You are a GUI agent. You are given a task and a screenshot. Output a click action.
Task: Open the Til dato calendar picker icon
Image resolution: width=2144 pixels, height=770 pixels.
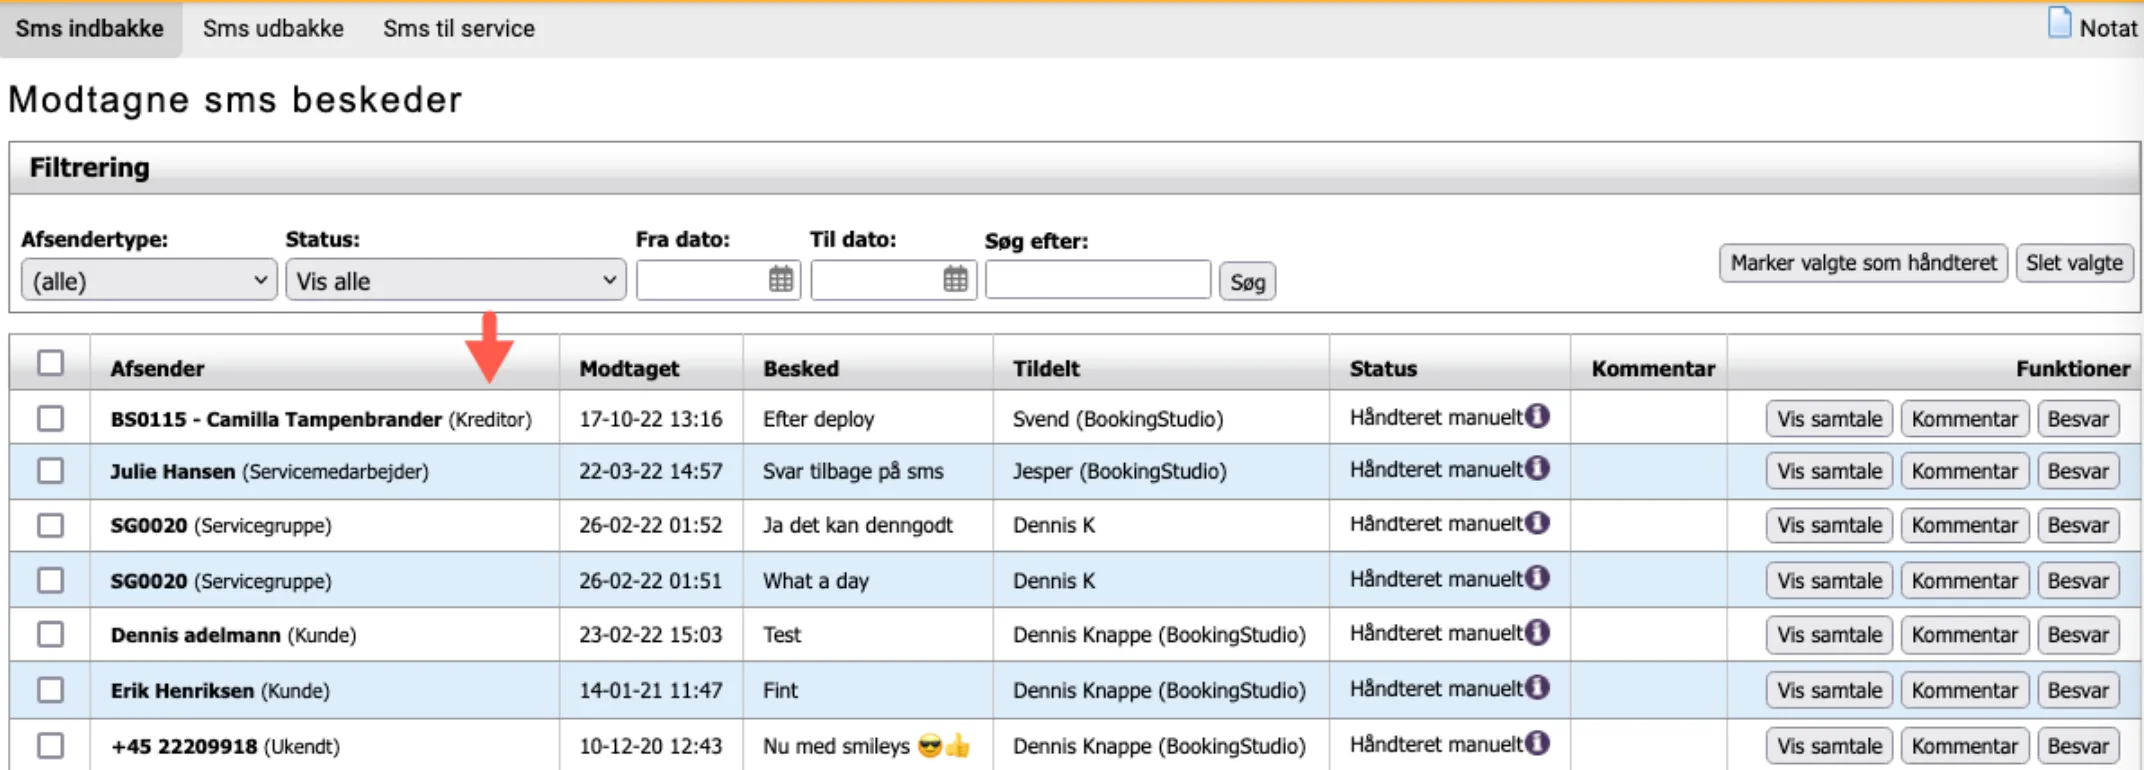click(955, 280)
